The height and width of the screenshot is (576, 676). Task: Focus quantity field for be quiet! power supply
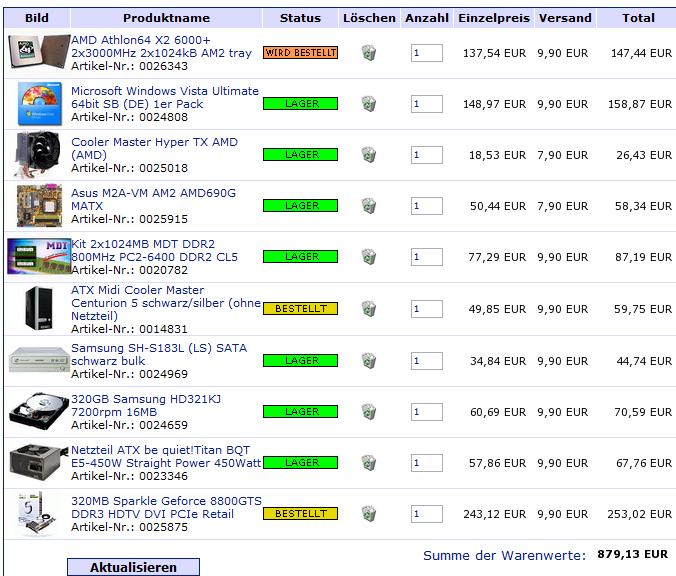click(x=427, y=463)
